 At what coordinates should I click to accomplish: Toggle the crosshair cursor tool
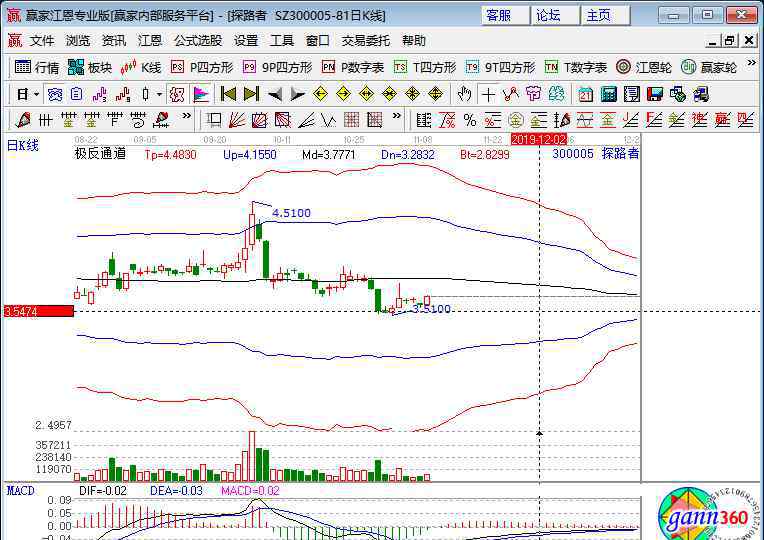tap(488, 94)
